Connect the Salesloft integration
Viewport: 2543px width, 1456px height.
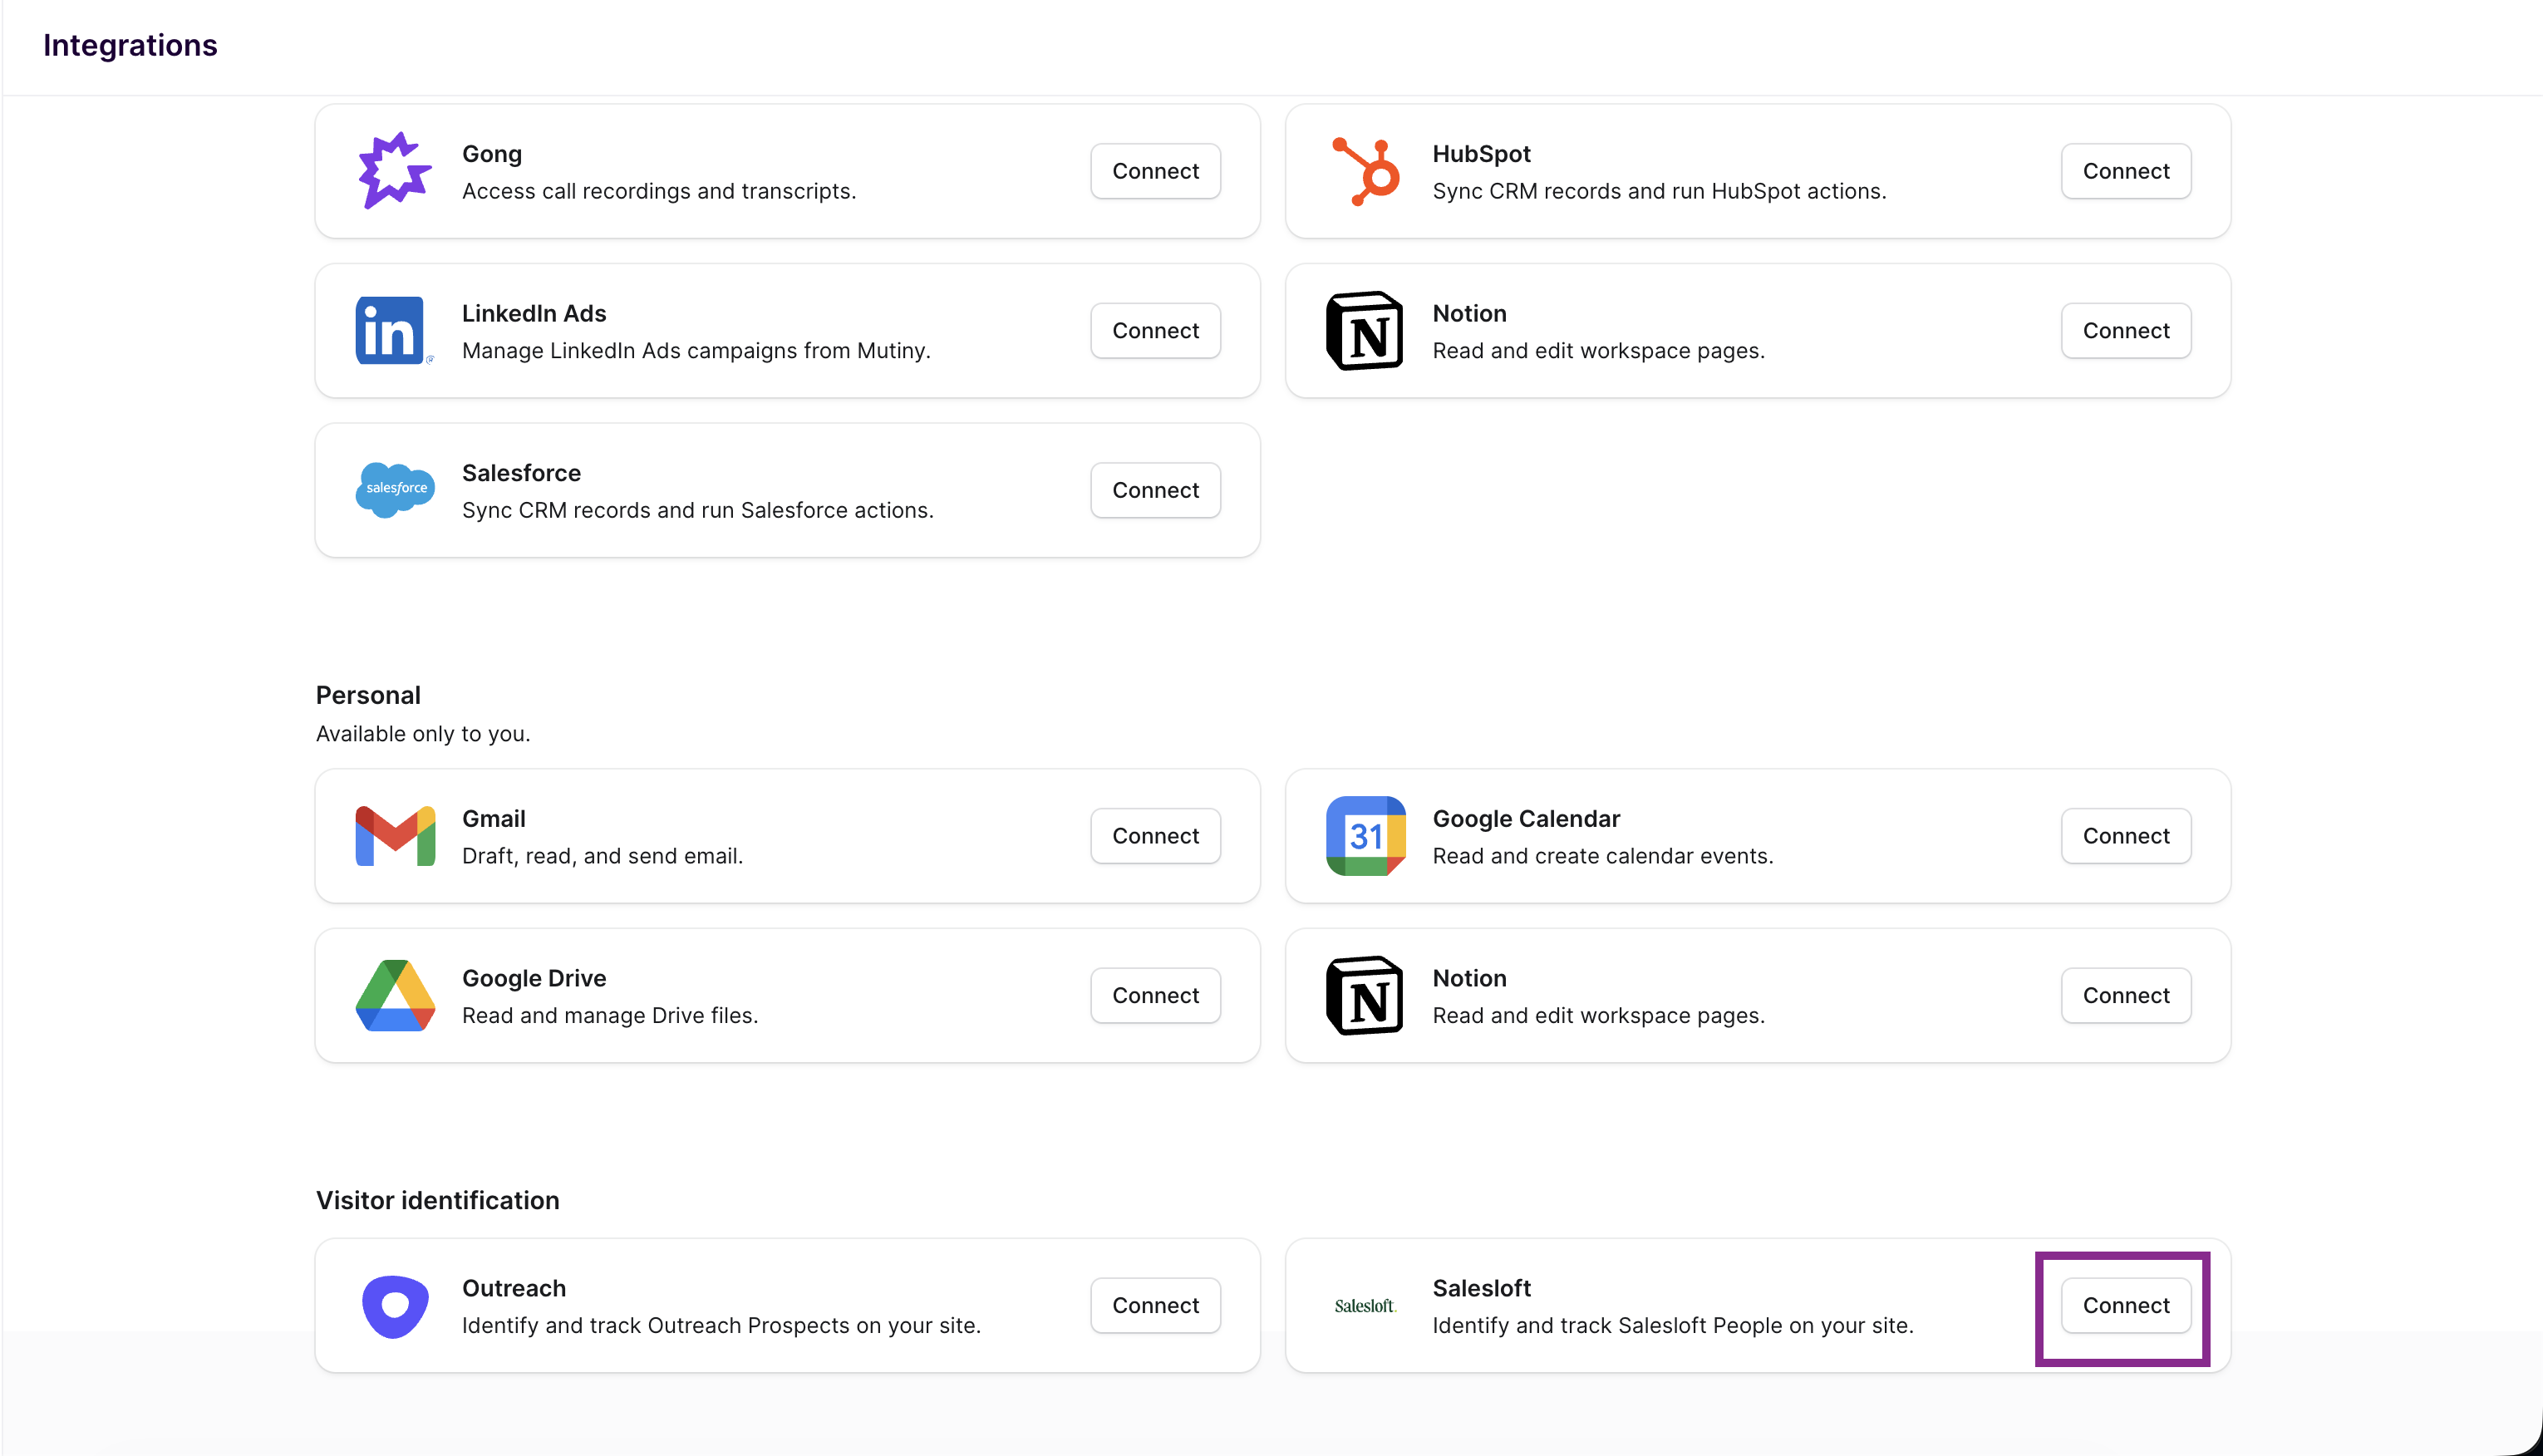pyautogui.click(x=2126, y=1306)
